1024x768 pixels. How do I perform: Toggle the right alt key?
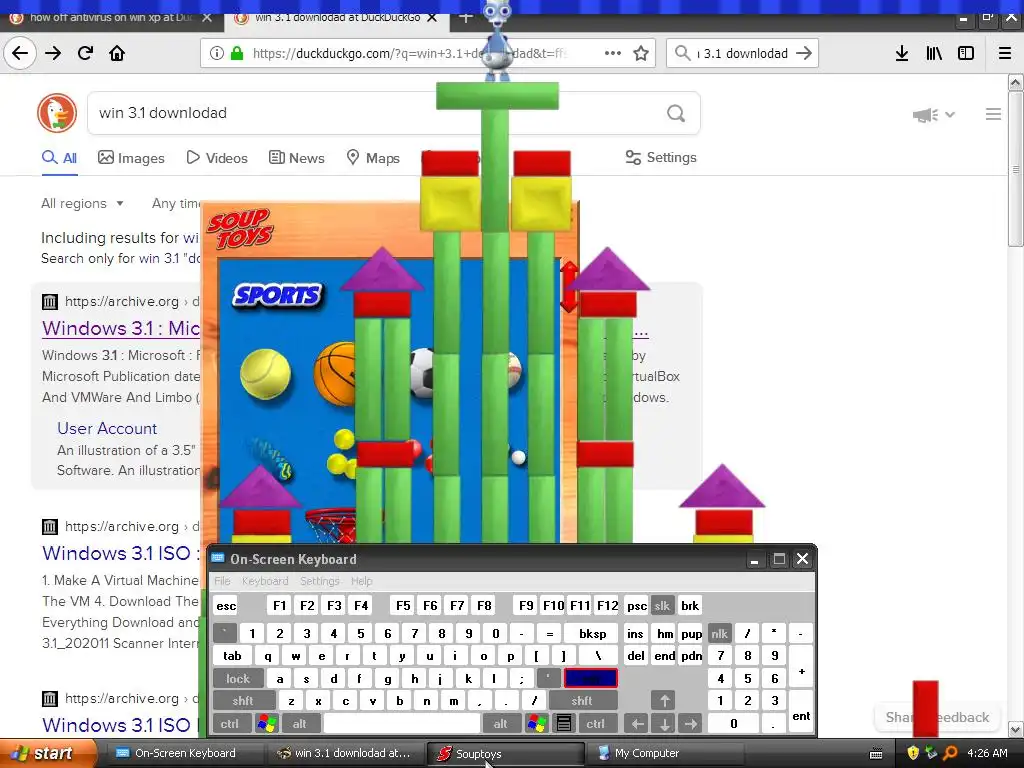pos(500,724)
